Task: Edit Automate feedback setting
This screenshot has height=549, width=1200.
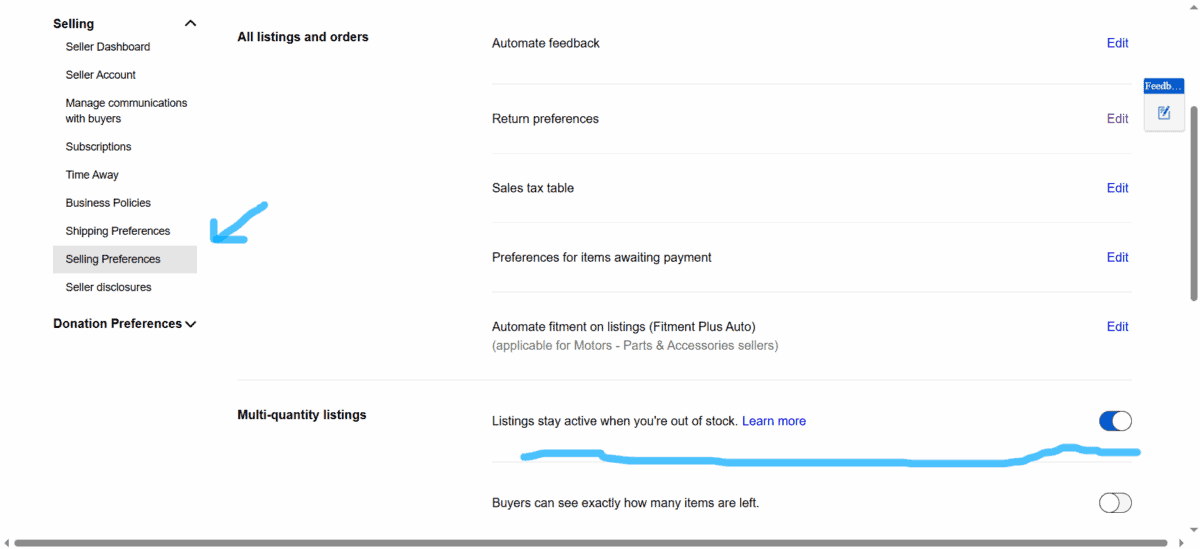Action: [1117, 43]
